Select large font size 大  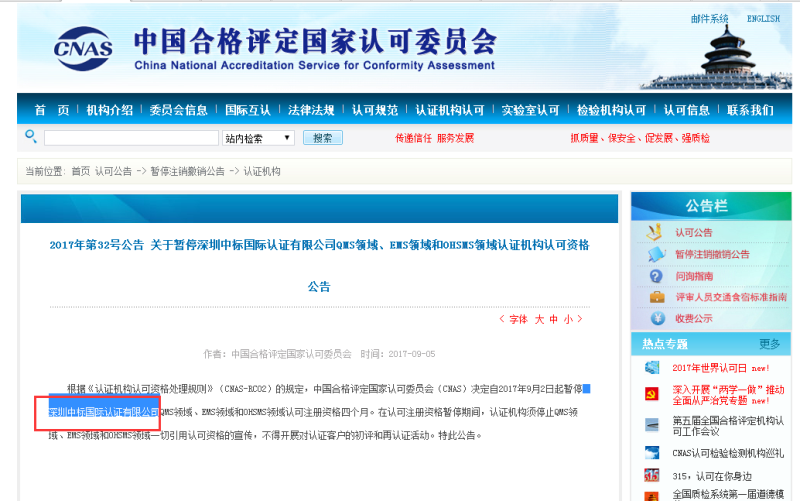[538, 320]
